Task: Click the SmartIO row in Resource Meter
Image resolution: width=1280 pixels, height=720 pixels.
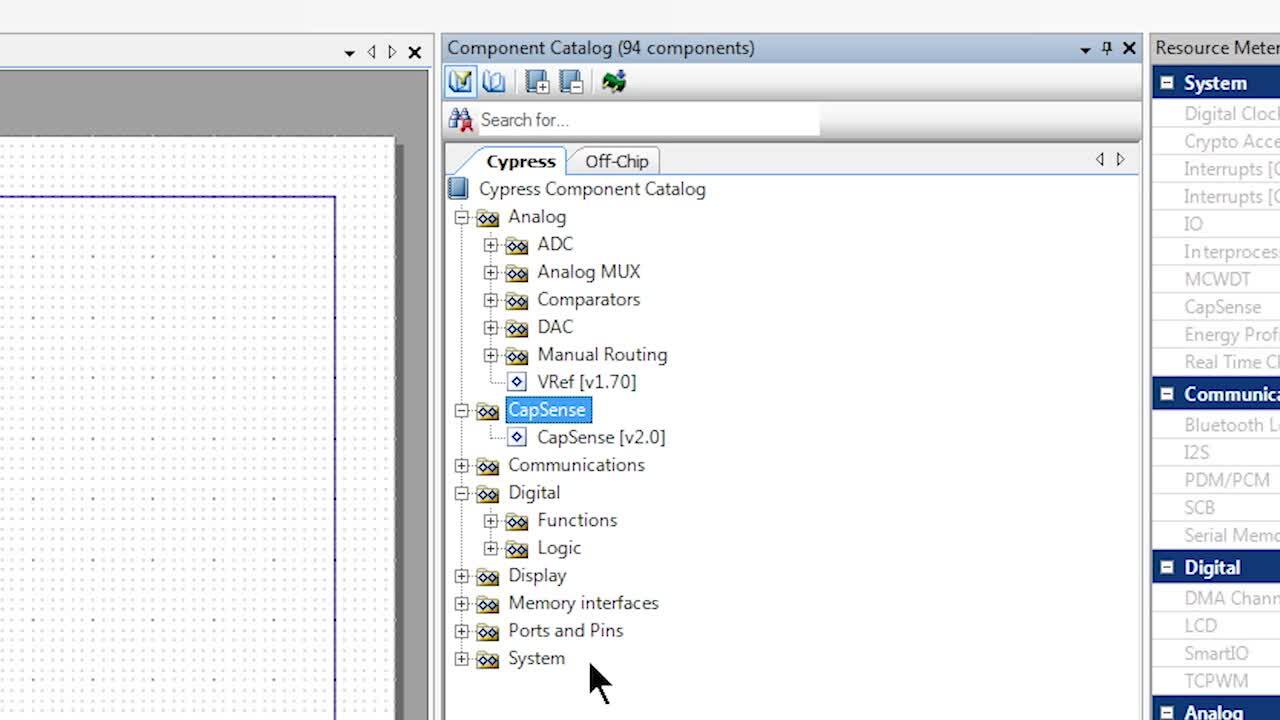Action: tap(1216, 653)
